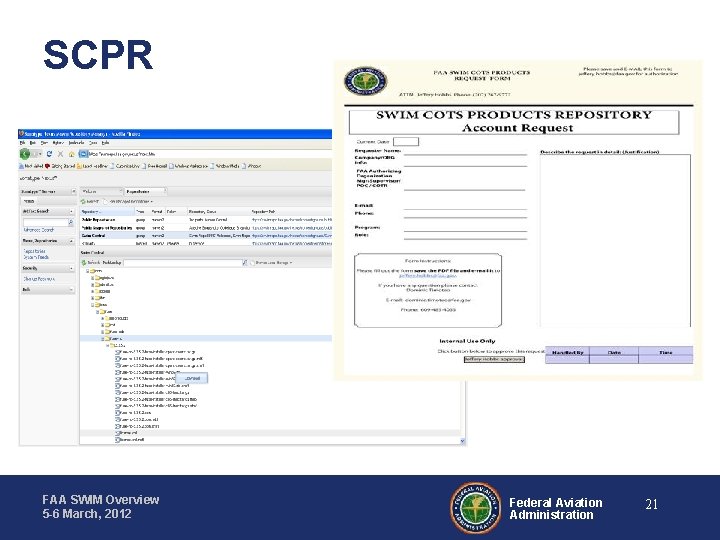Viewport: 720px width, 540px height.
Task: Click the Stop loading X icon
Action: 60,154
